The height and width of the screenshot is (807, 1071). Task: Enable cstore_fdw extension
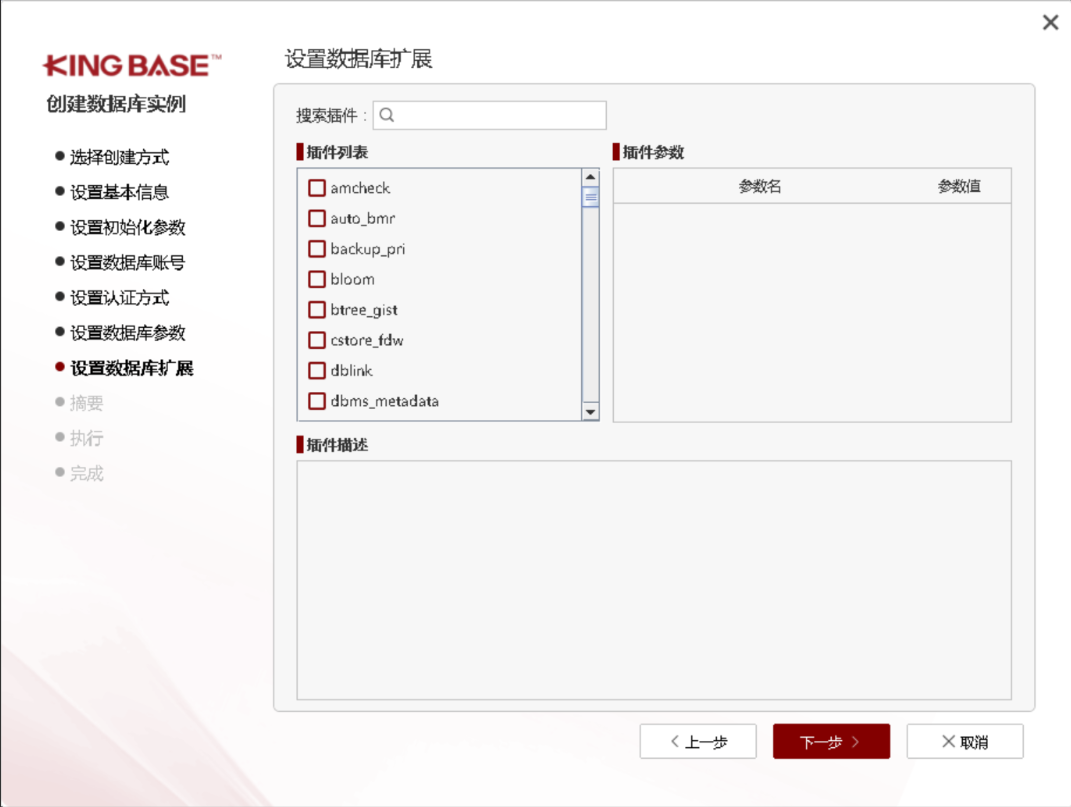coord(317,340)
